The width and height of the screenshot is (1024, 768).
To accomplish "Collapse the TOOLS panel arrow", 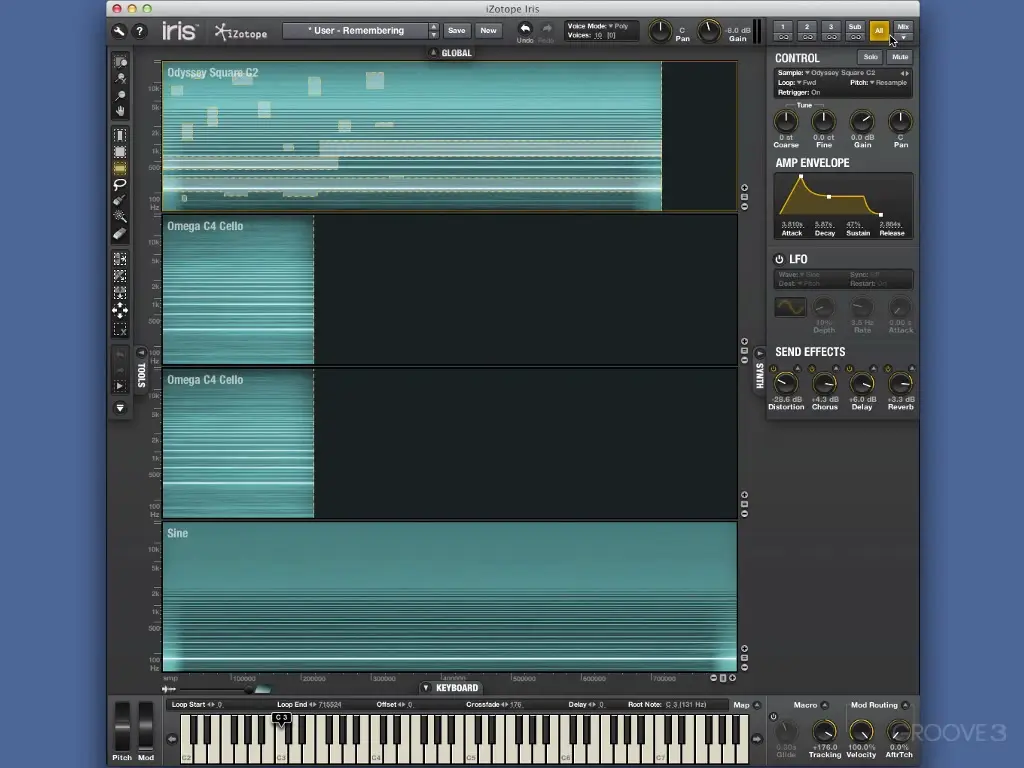I will pos(141,353).
